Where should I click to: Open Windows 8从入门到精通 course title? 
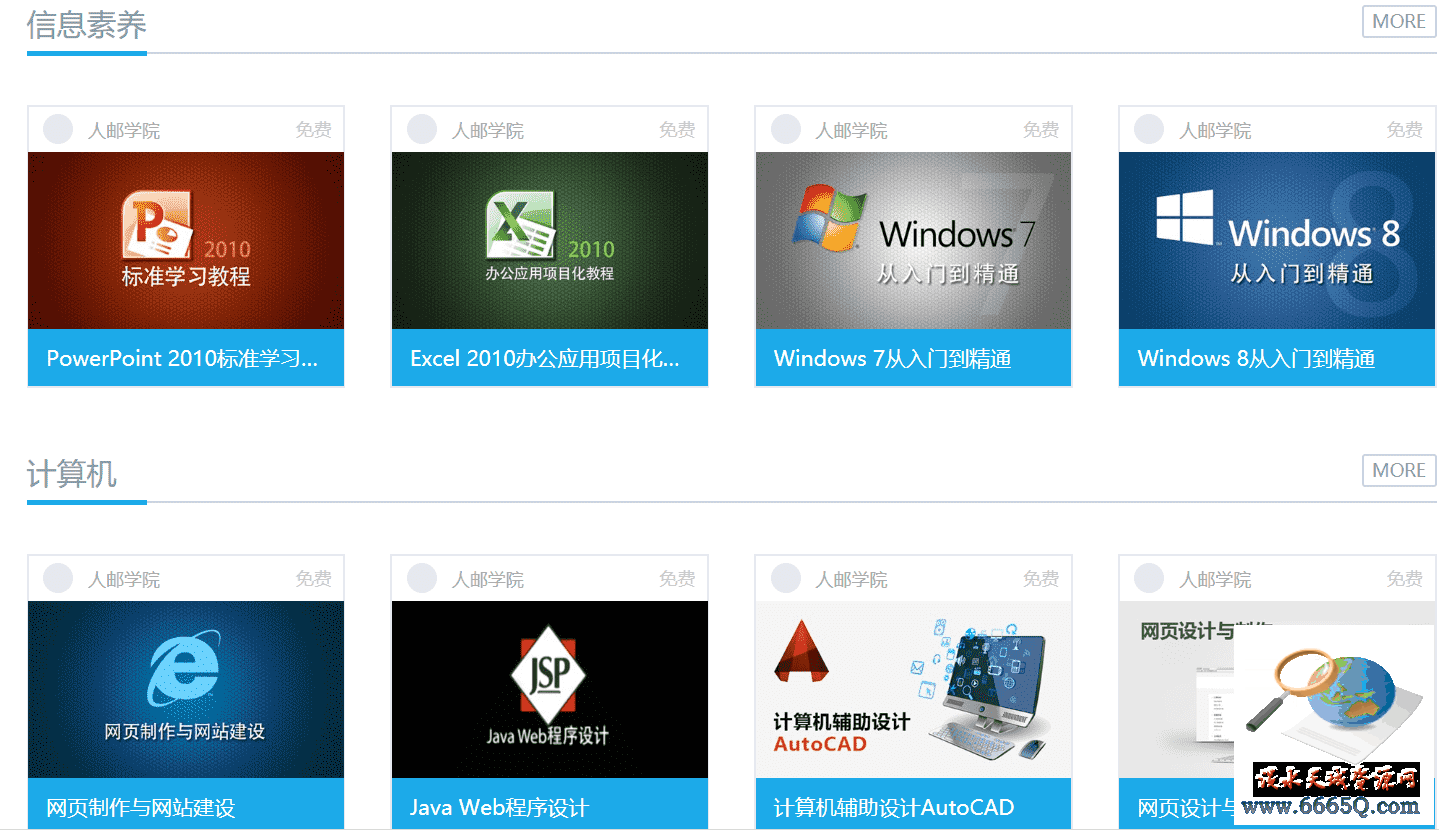click(x=1257, y=358)
